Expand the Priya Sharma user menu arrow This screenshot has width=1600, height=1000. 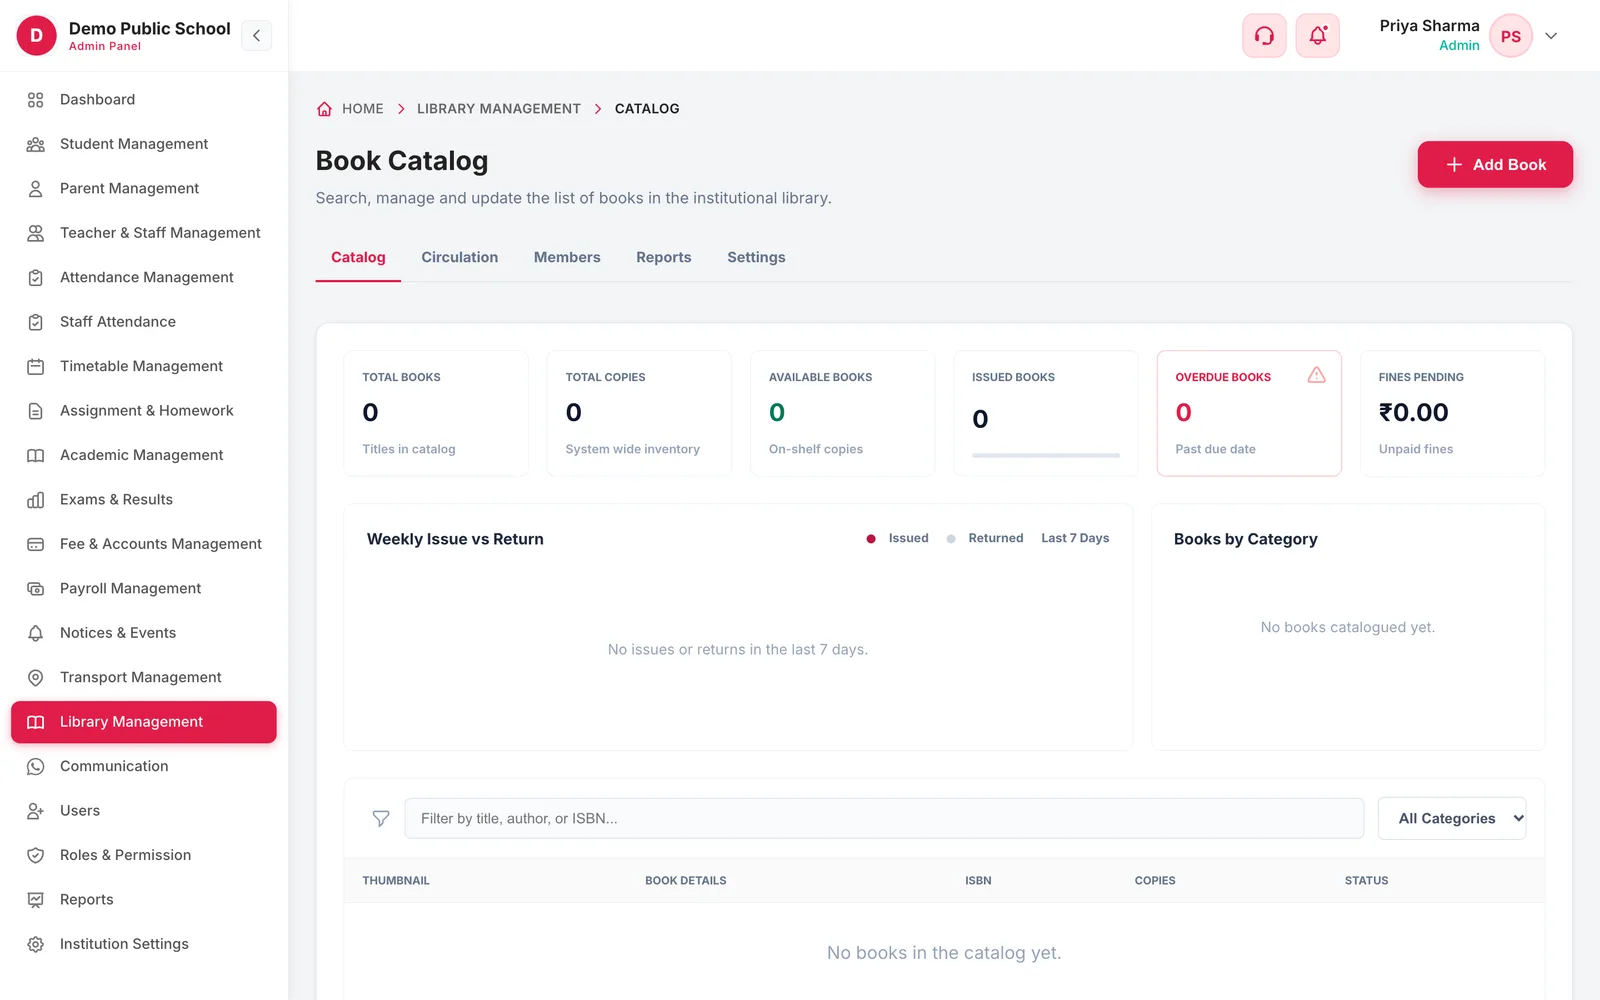(1551, 36)
